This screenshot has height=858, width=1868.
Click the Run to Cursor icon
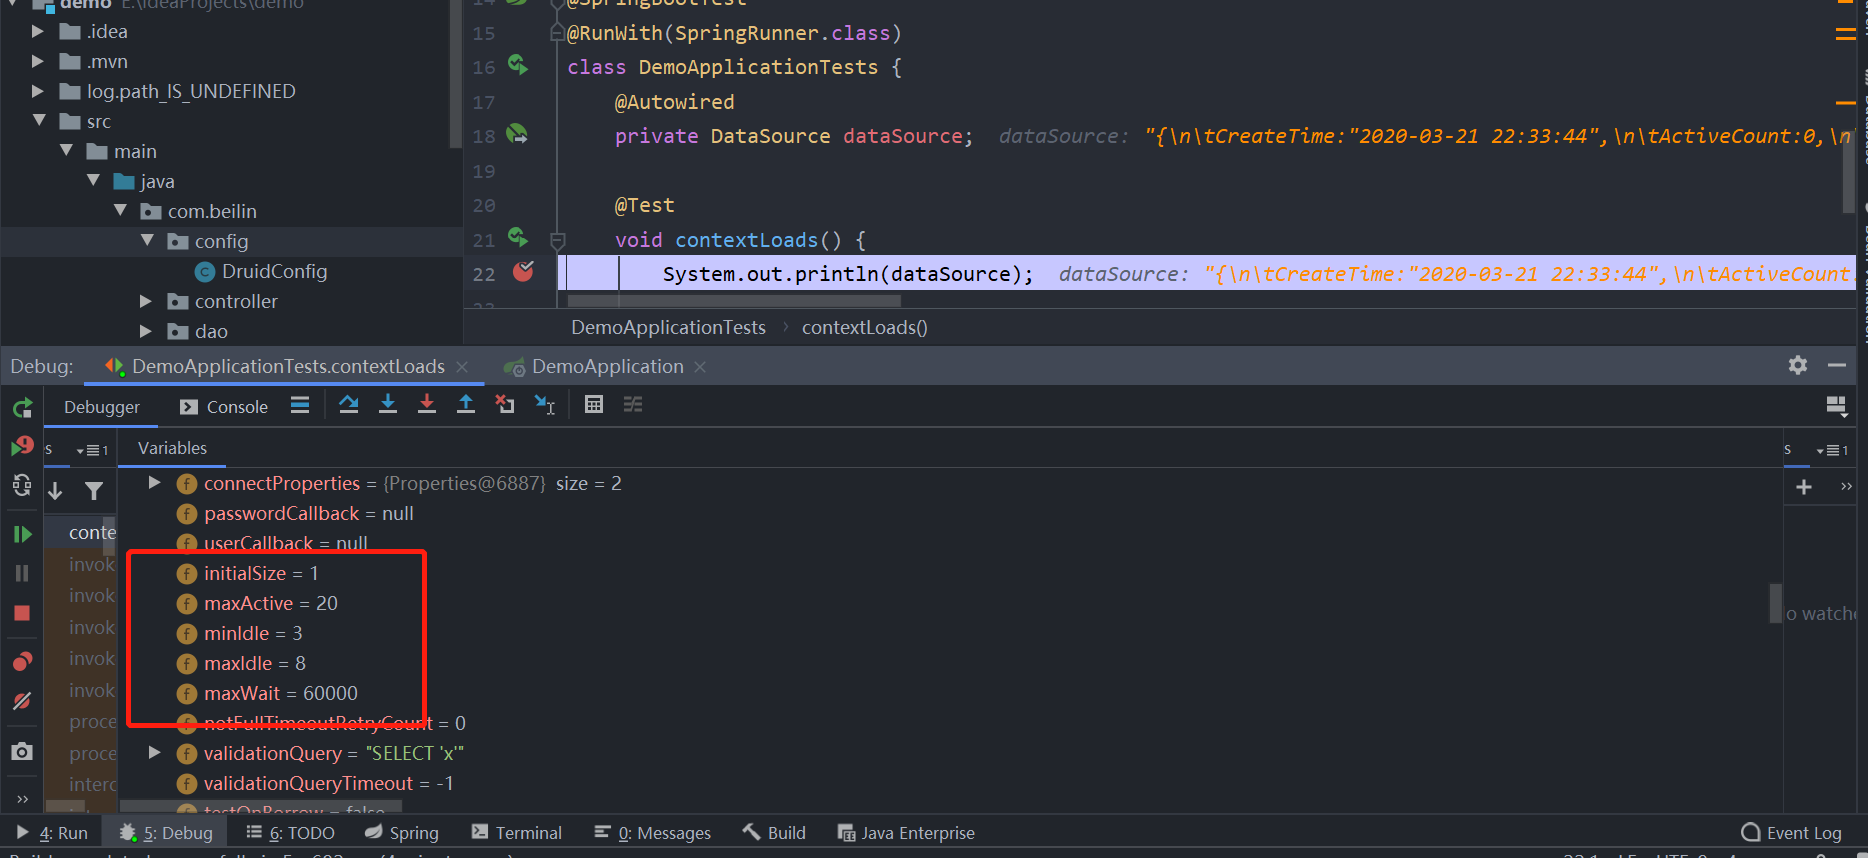tap(545, 405)
